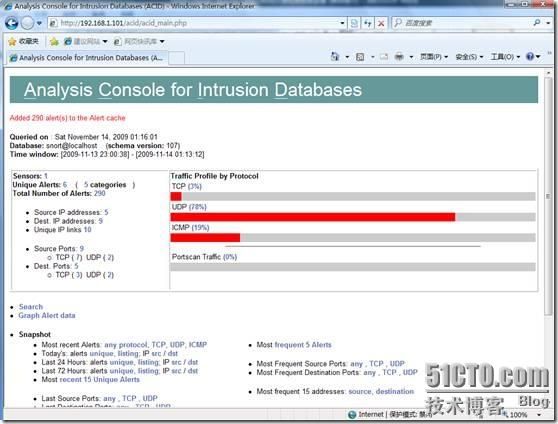This screenshot has height=424, width=558.
Task: Open the Portscan Traffic (0%) link
Action: pyautogui.click(x=230, y=257)
